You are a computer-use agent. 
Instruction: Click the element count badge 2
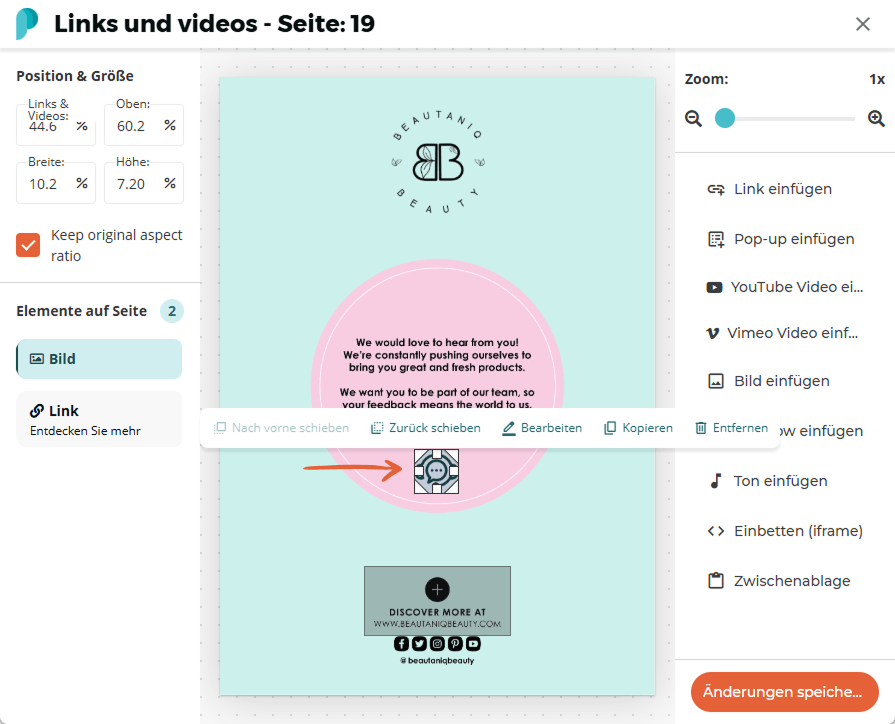[x=172, y=311]
